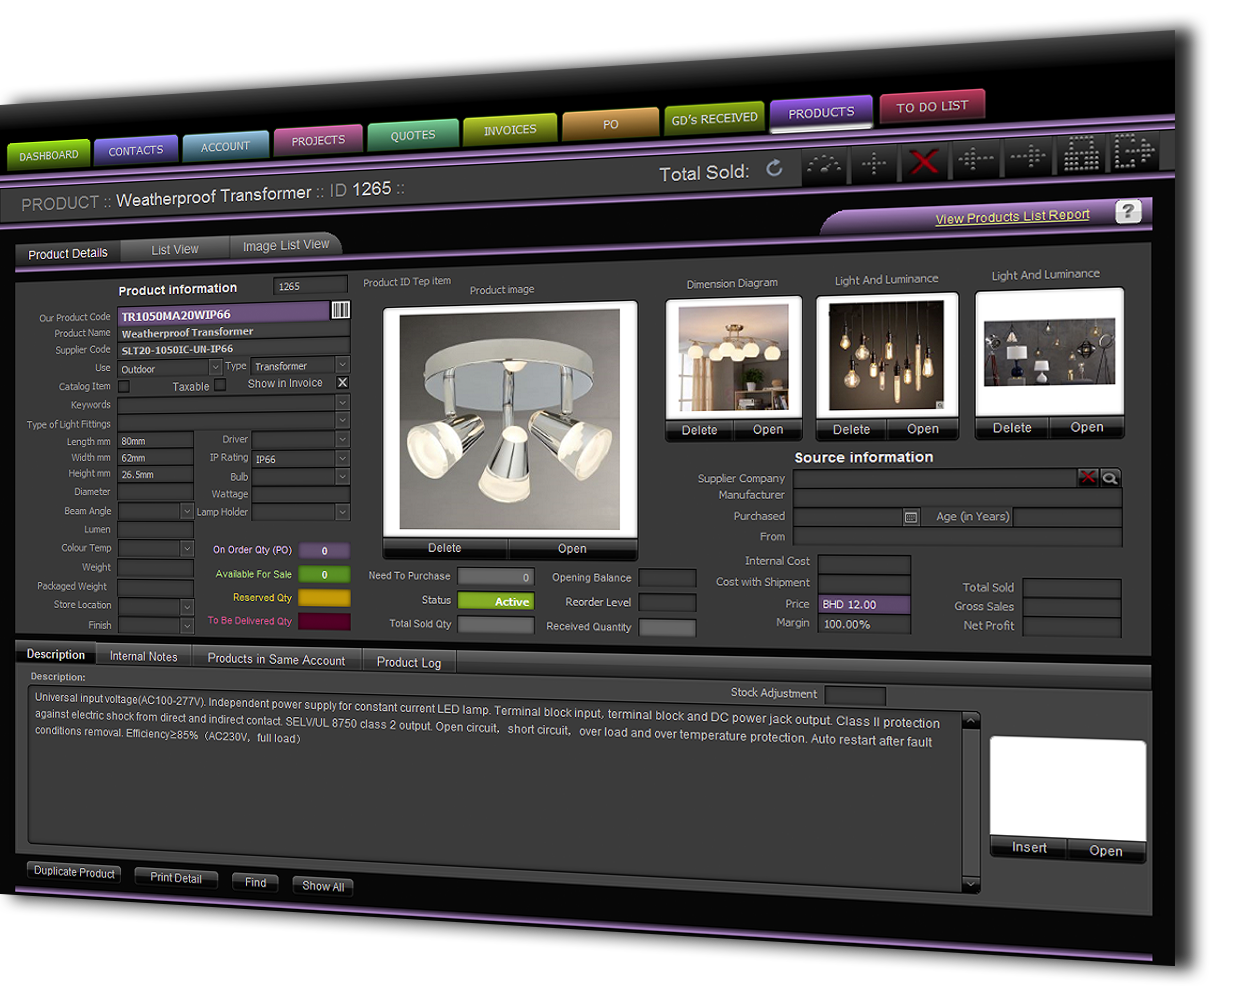The width and height of the screenshot is (1250, 1000).
Task: Uncheck the Show in Invoice checkbox
Action: pyautogui.click(x=342, y=382)
